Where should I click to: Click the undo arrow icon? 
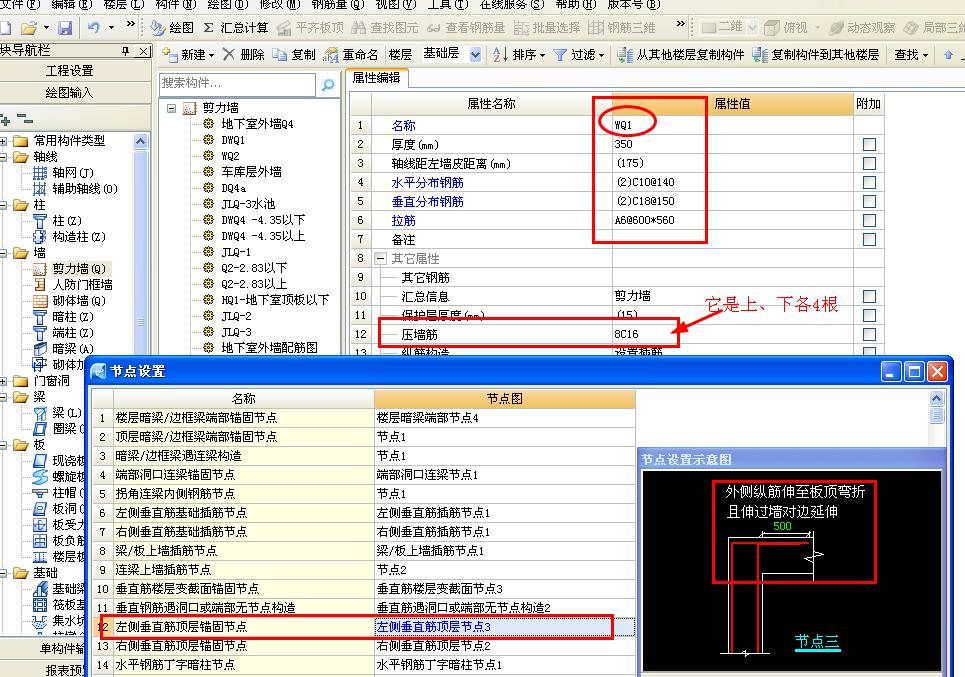[x=94, y=28]
